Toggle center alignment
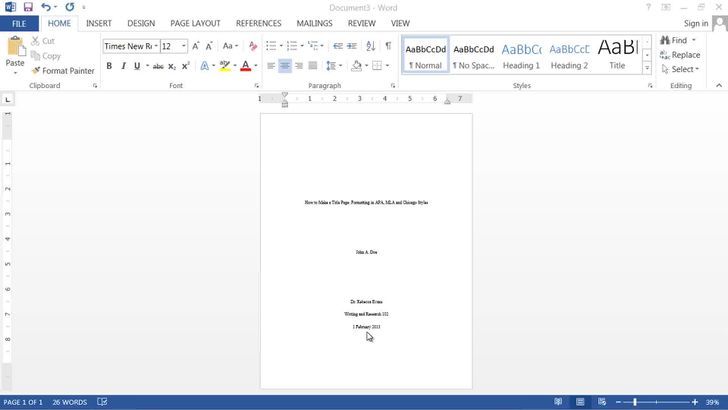 coord(285,66)
